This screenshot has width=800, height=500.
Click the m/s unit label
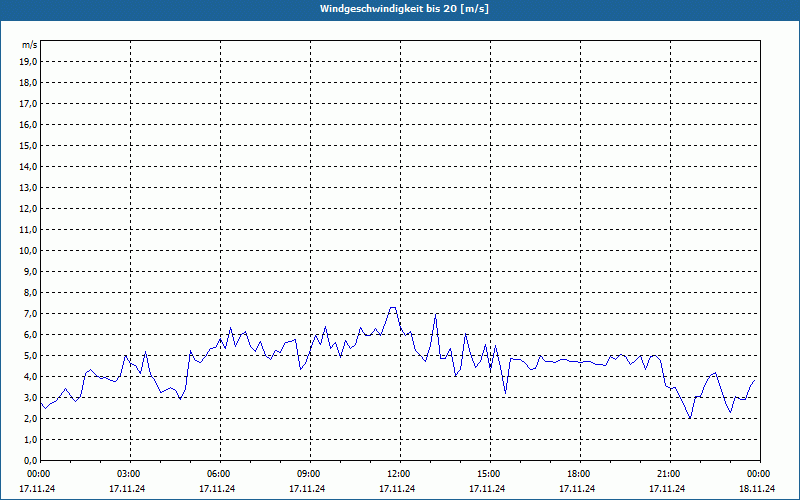click(x=30, y=45)
